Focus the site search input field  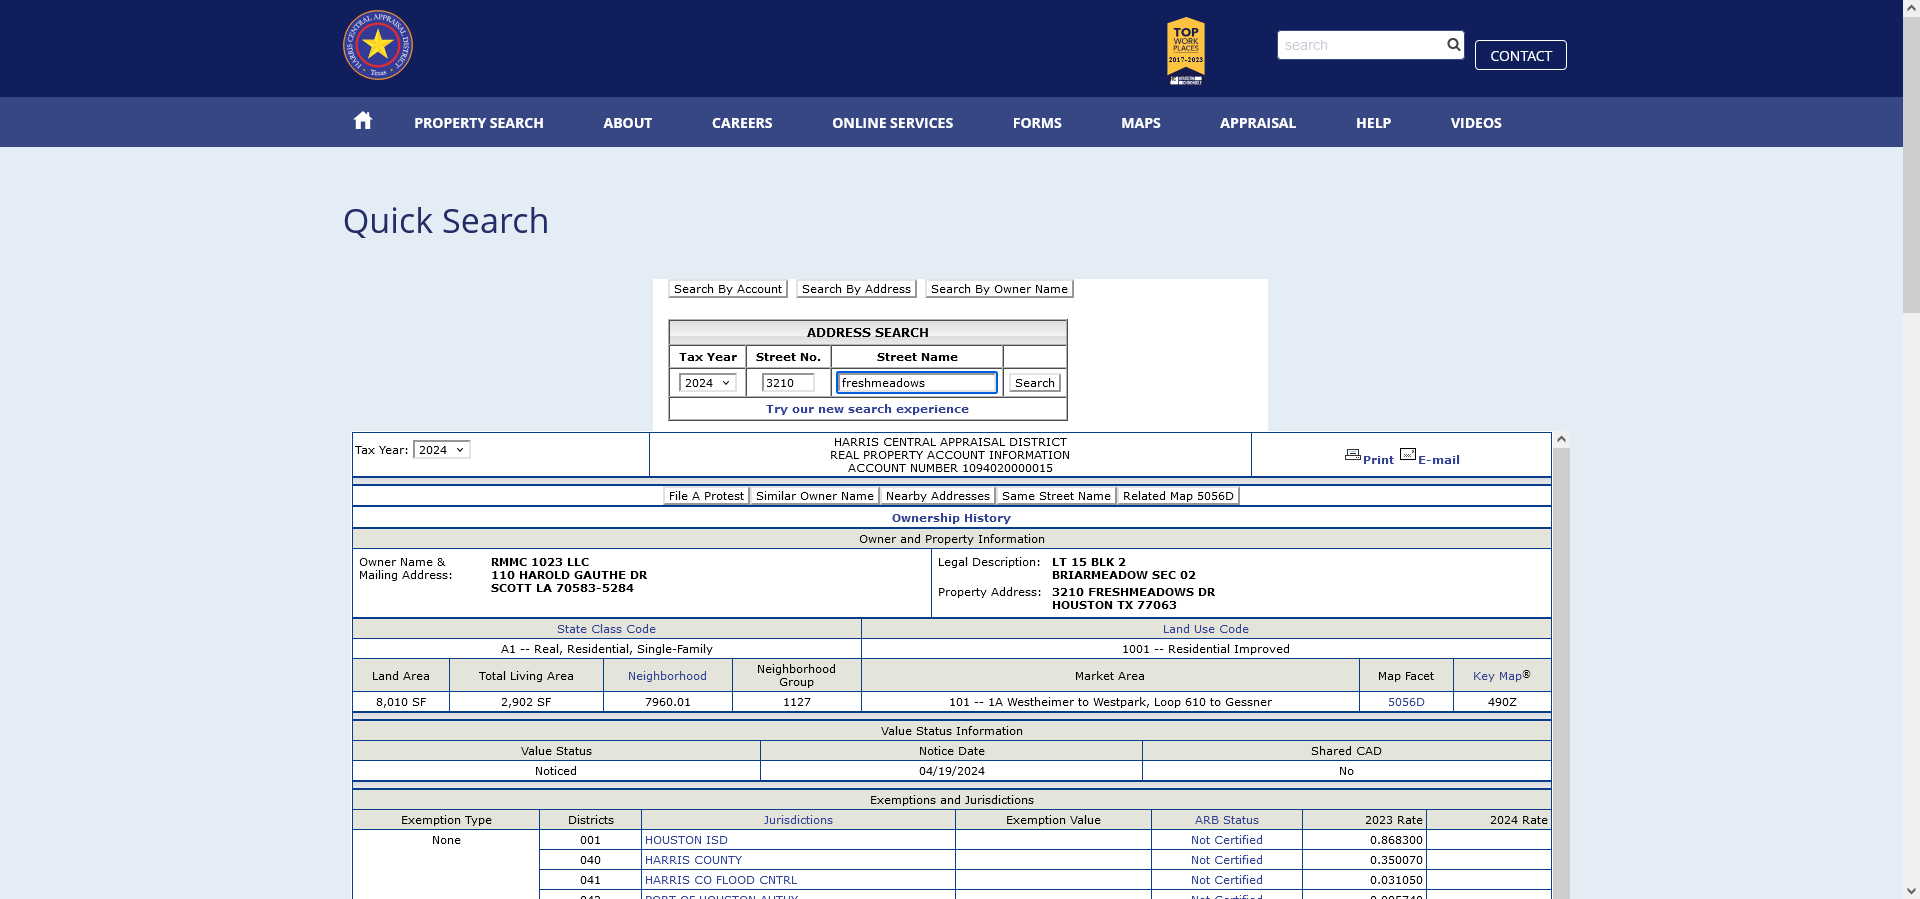1361,45
